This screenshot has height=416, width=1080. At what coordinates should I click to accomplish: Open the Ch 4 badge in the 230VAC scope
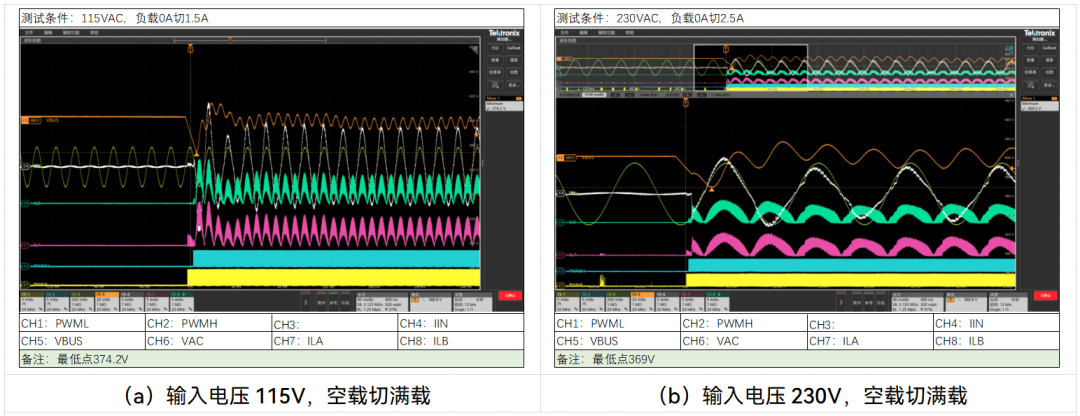point(618,300)
